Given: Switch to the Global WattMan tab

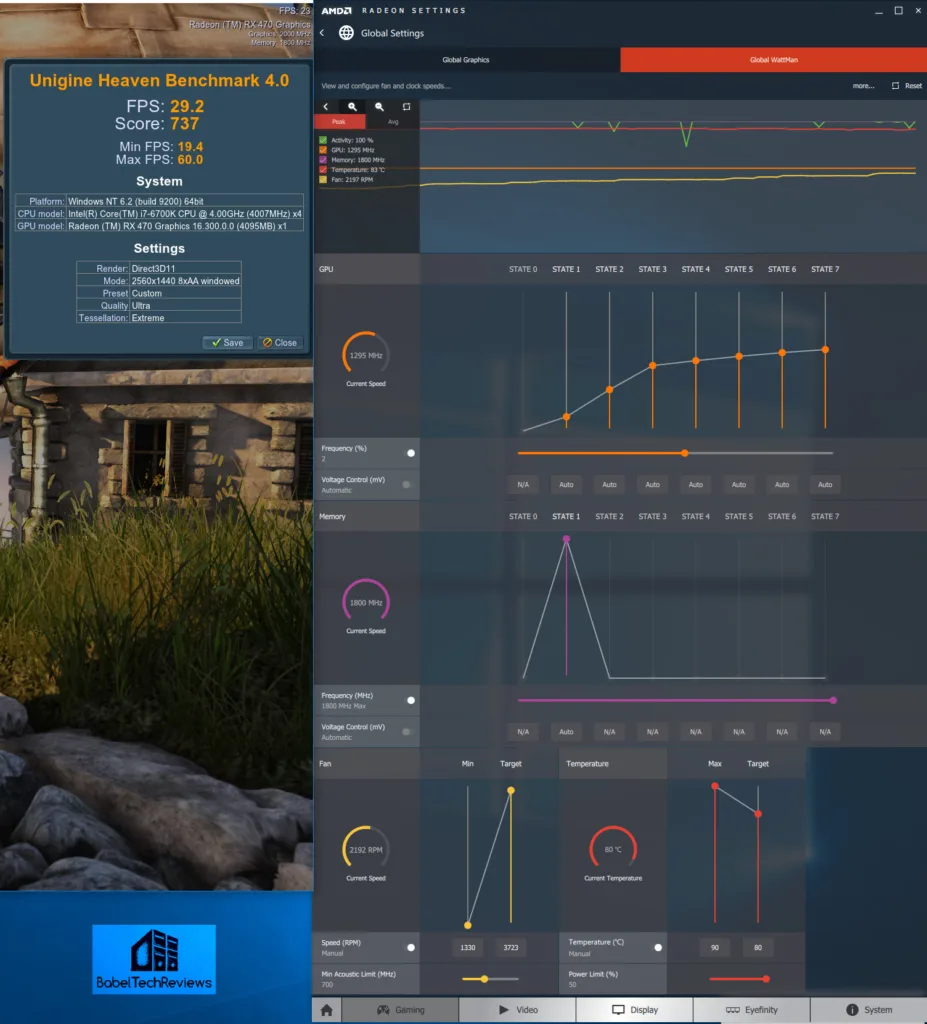Looking at the screenshot, I should click(x=773, y=59).
